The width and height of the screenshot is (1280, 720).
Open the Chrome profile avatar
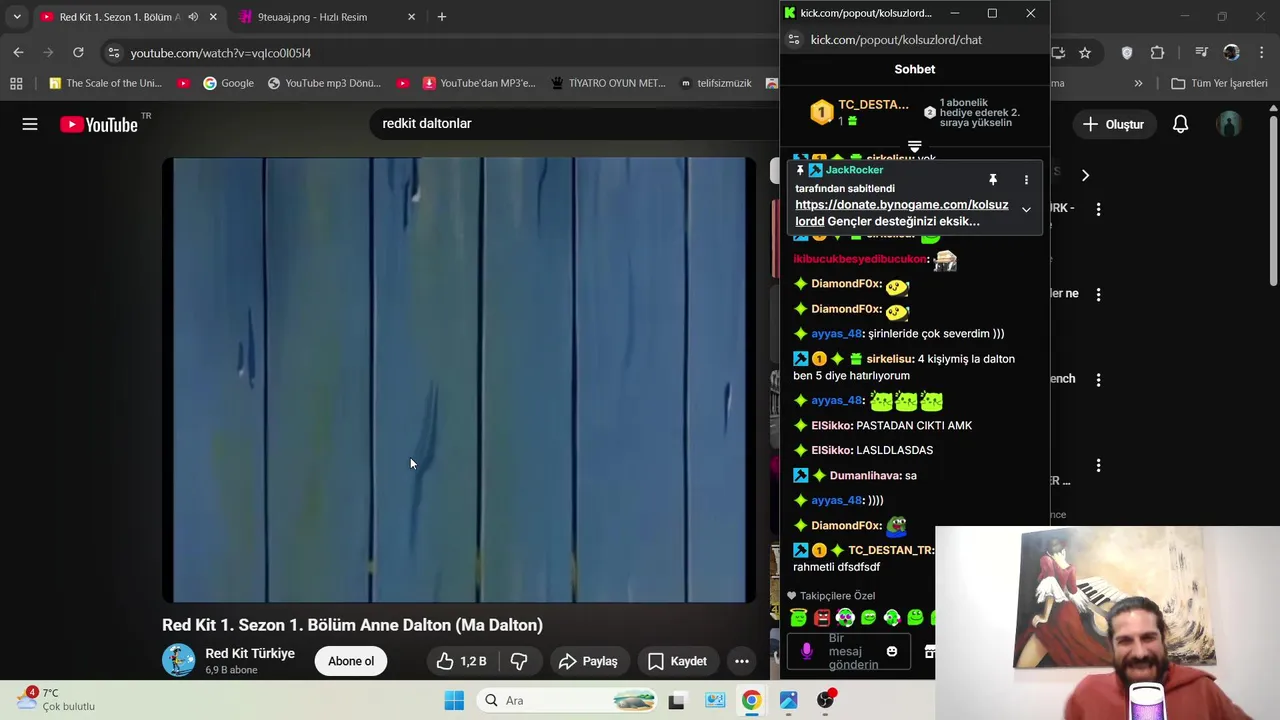click(x=1231, y=52)
